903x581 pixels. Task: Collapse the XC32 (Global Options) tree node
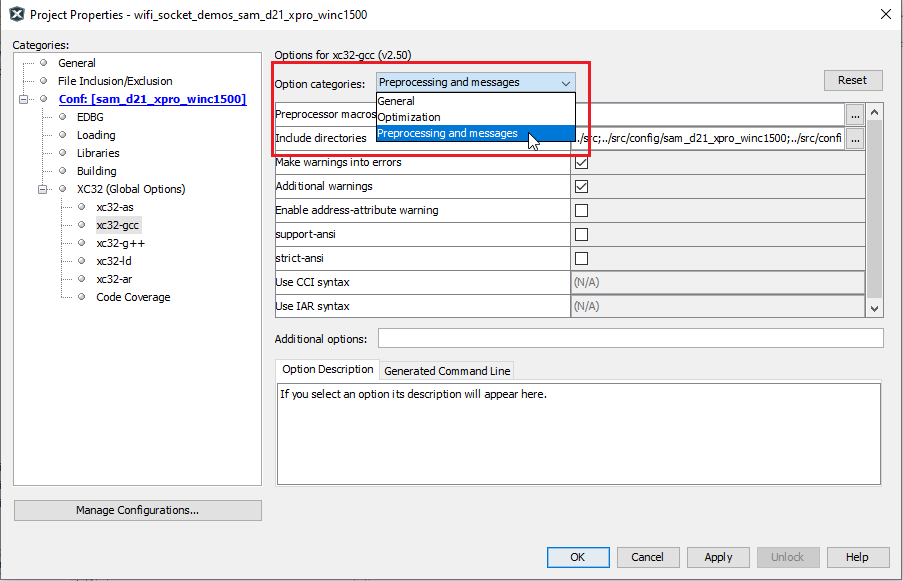(x=42, y=188)
